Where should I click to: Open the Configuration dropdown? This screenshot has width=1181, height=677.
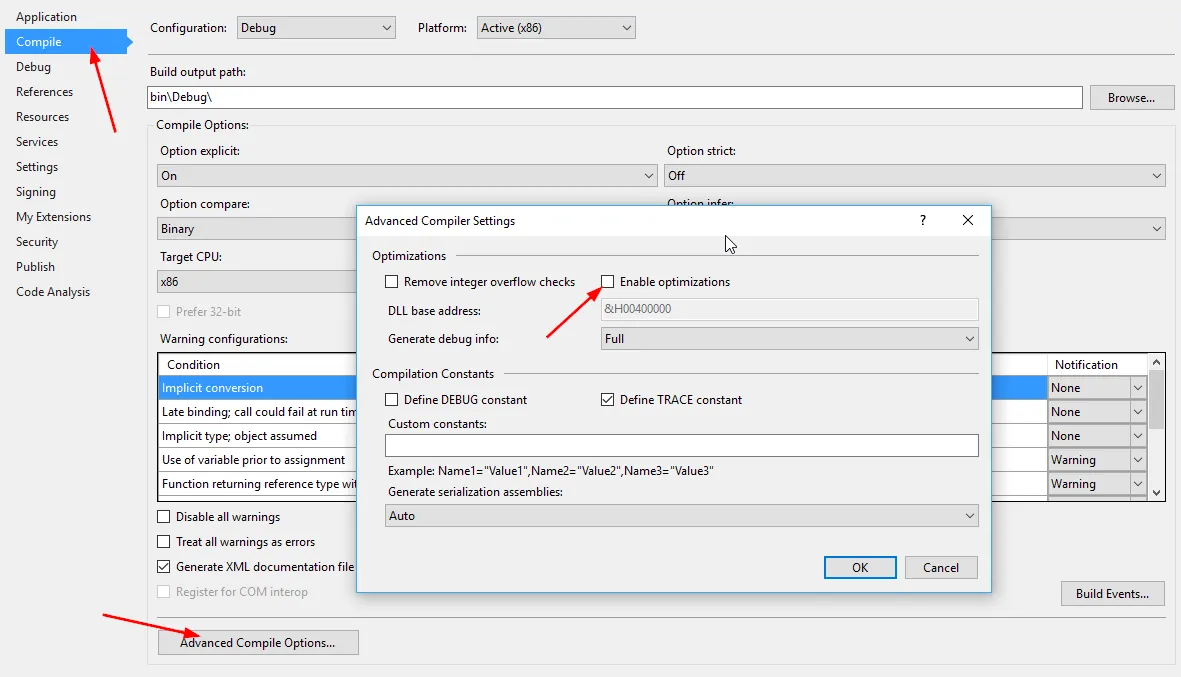316,28
